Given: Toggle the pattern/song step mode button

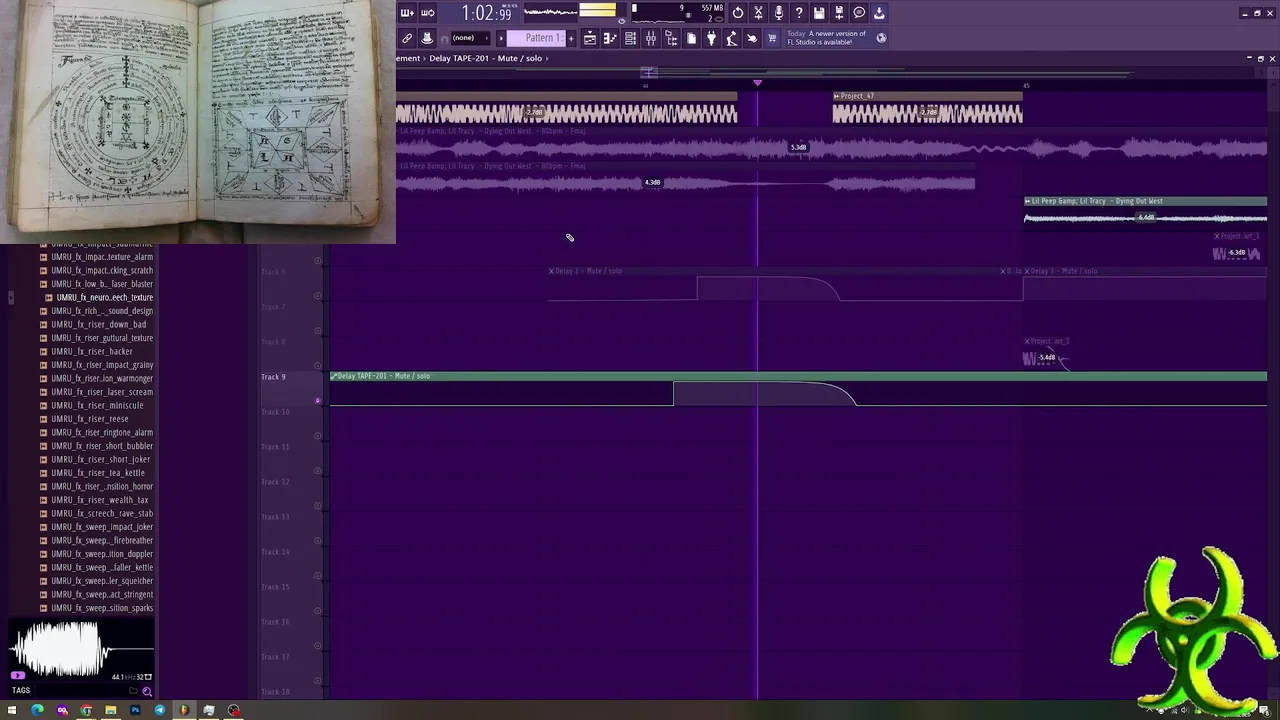Looking at the screenshot, I should 407,13.
